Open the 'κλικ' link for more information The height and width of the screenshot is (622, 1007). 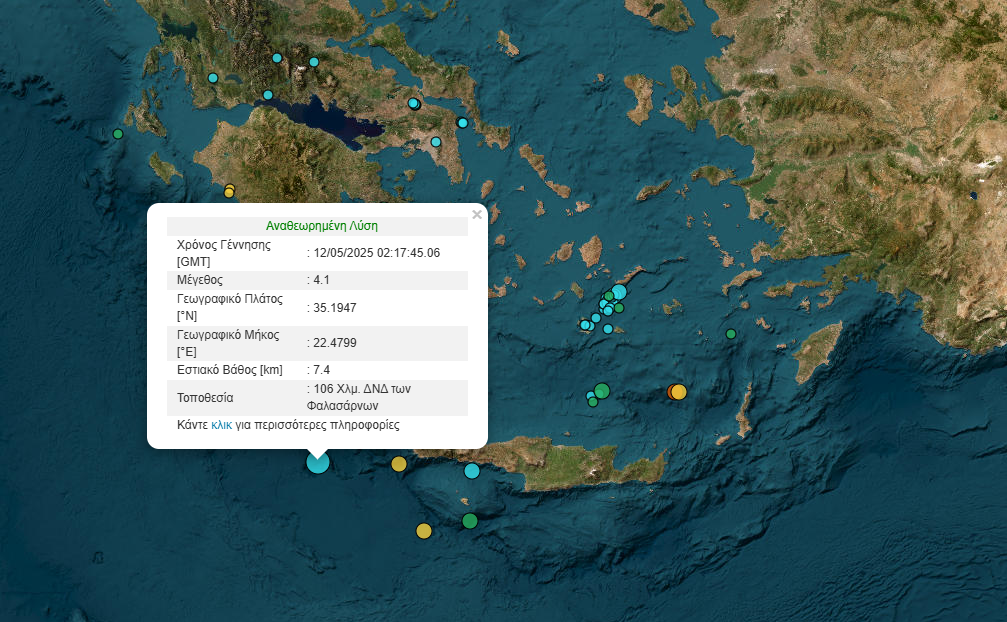click(221, 425)
